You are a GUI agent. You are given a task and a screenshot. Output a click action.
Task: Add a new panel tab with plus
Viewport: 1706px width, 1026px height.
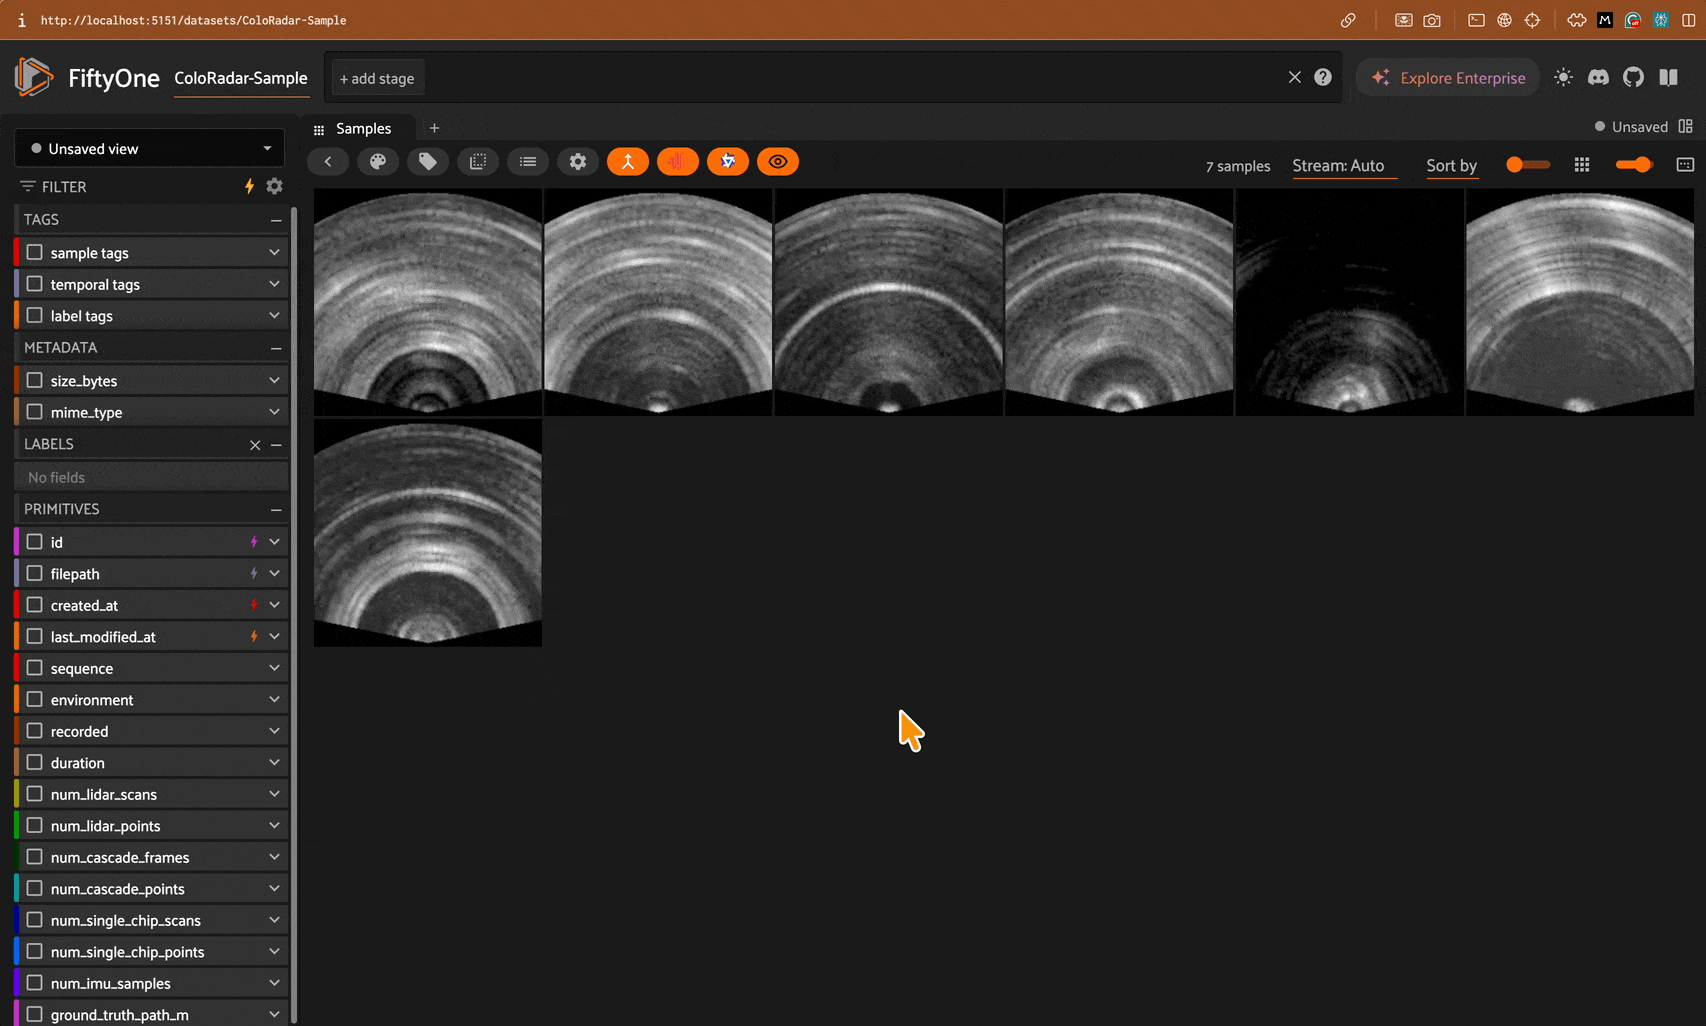(x=434, y=128)
